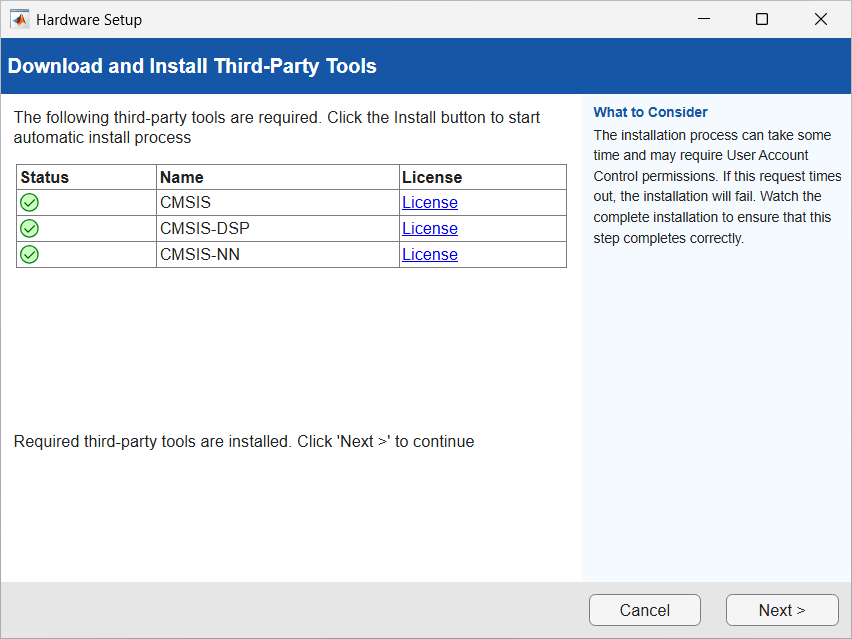Click the Status column header
This screenshot has height=639, width=852.
pos(86,177)
